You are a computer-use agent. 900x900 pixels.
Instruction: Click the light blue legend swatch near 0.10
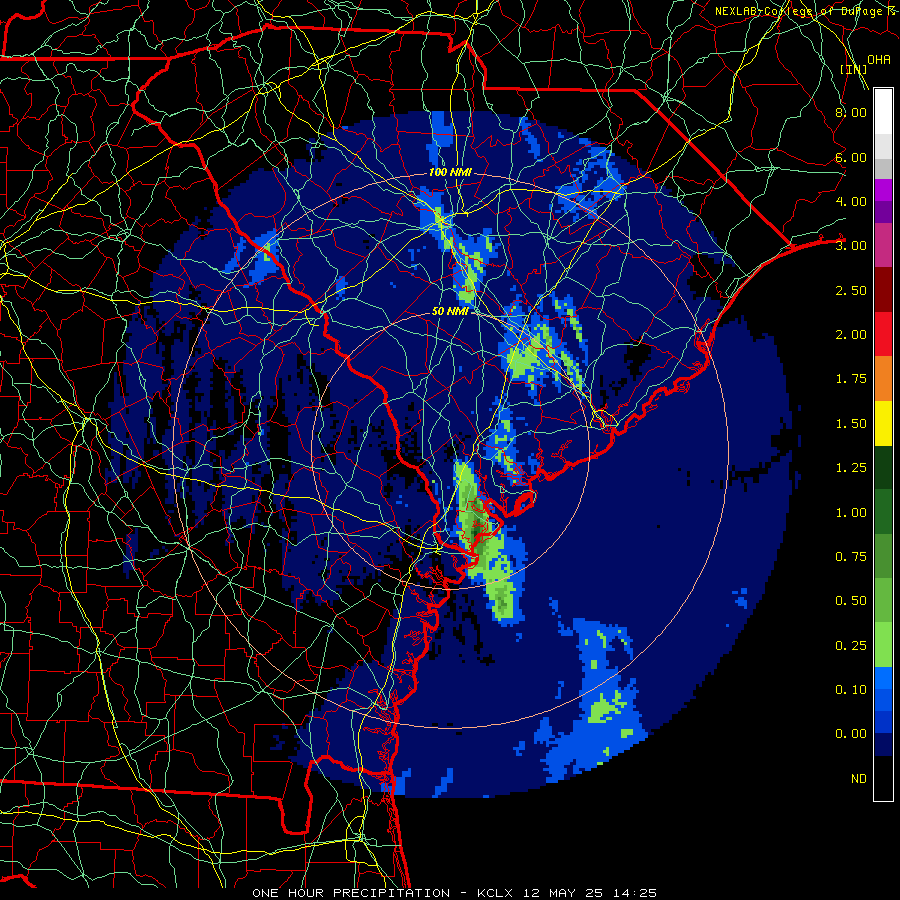(x=883, y=678)
